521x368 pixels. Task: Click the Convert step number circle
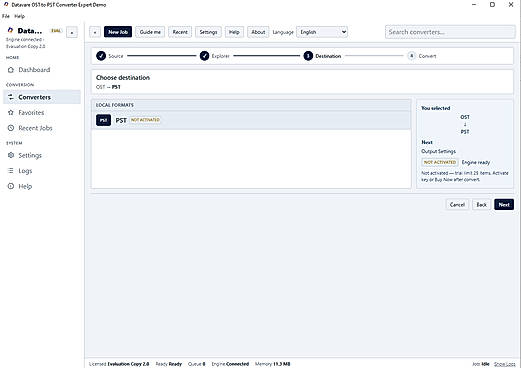411,56
